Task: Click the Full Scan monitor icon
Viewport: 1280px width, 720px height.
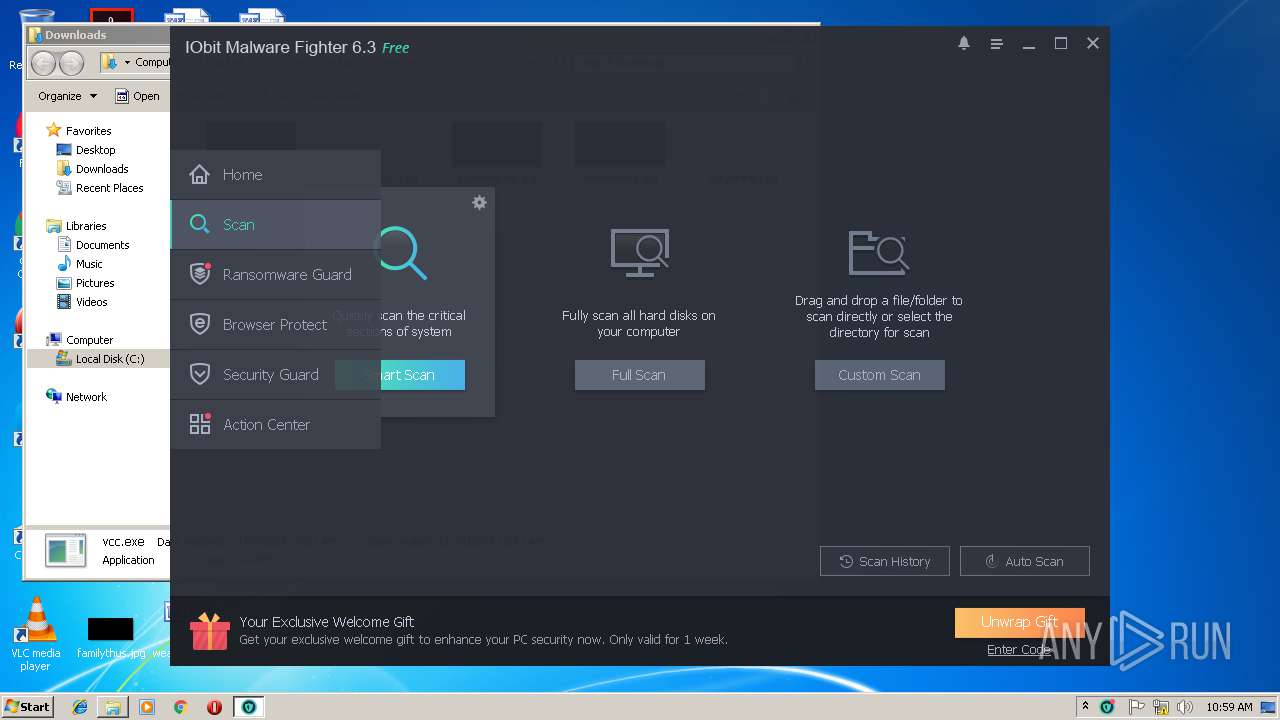Action: point(639,252)
